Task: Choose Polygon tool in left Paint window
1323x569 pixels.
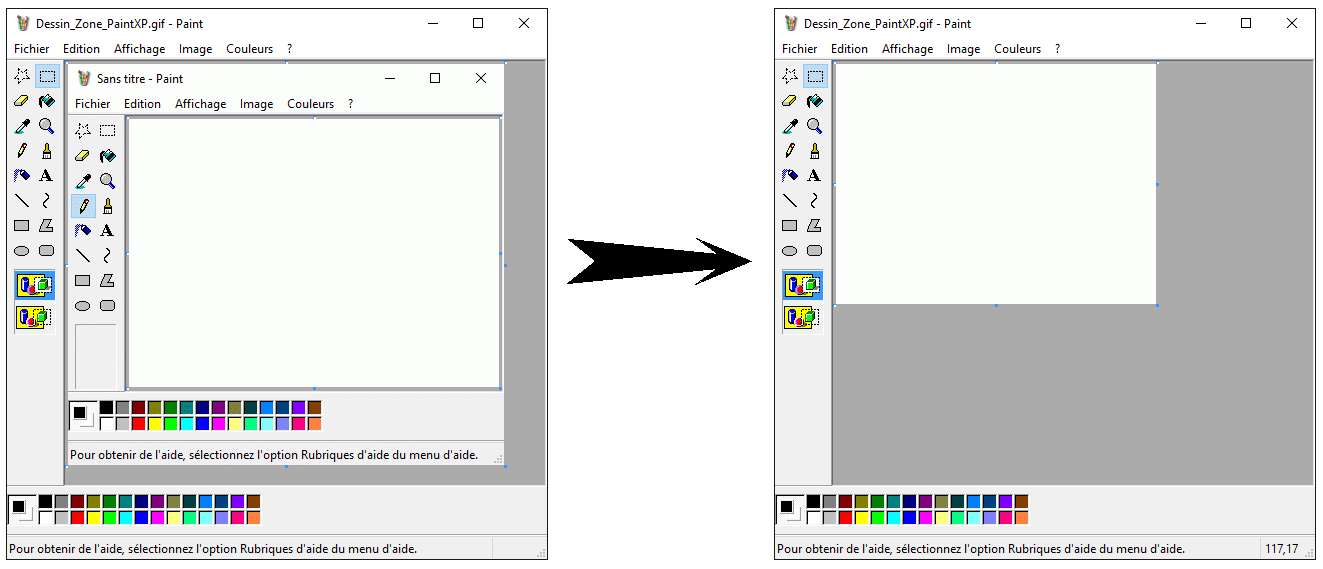Action: click(x=46, y=226)
